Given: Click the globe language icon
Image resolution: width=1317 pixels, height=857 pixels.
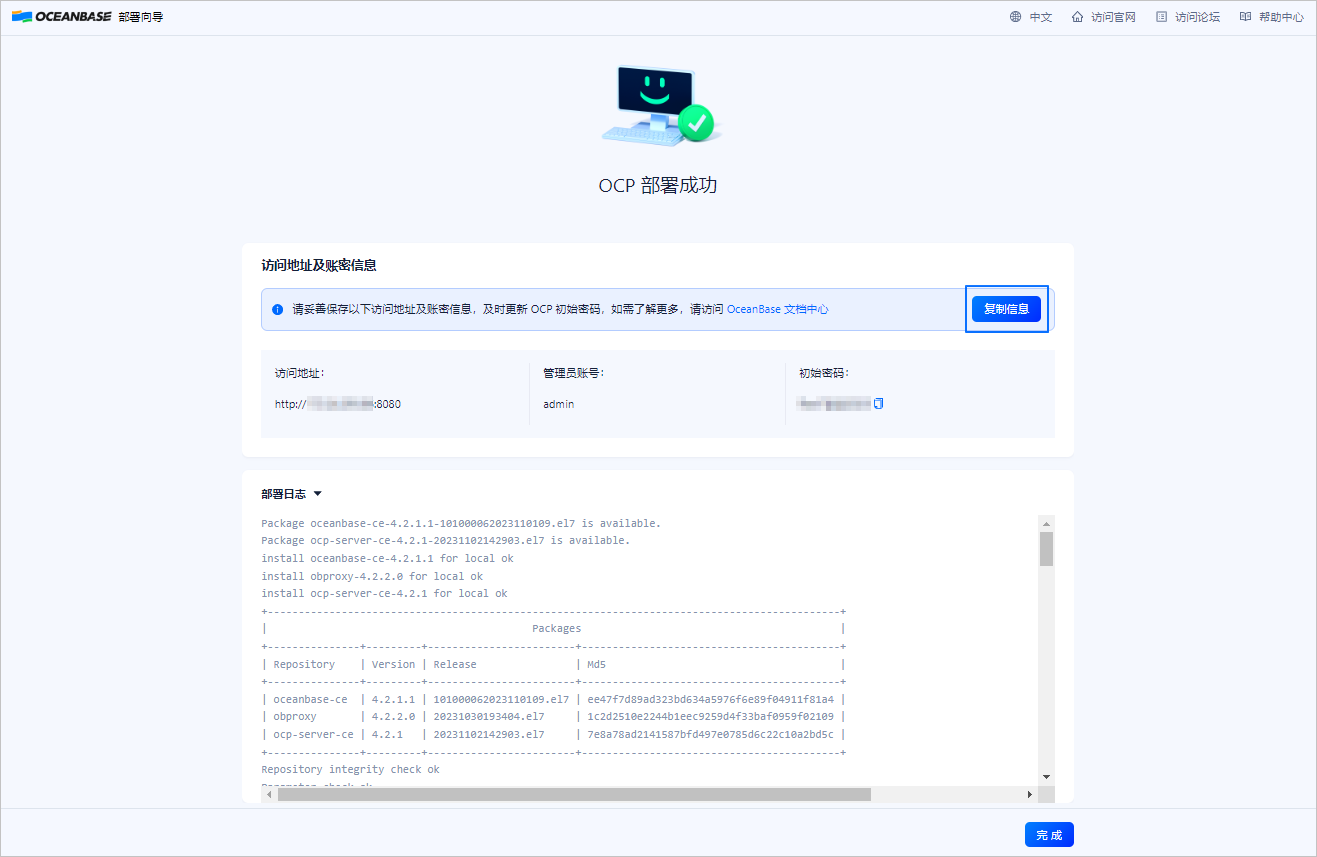Looking at the screenshot, I should tap(1015, 17).
